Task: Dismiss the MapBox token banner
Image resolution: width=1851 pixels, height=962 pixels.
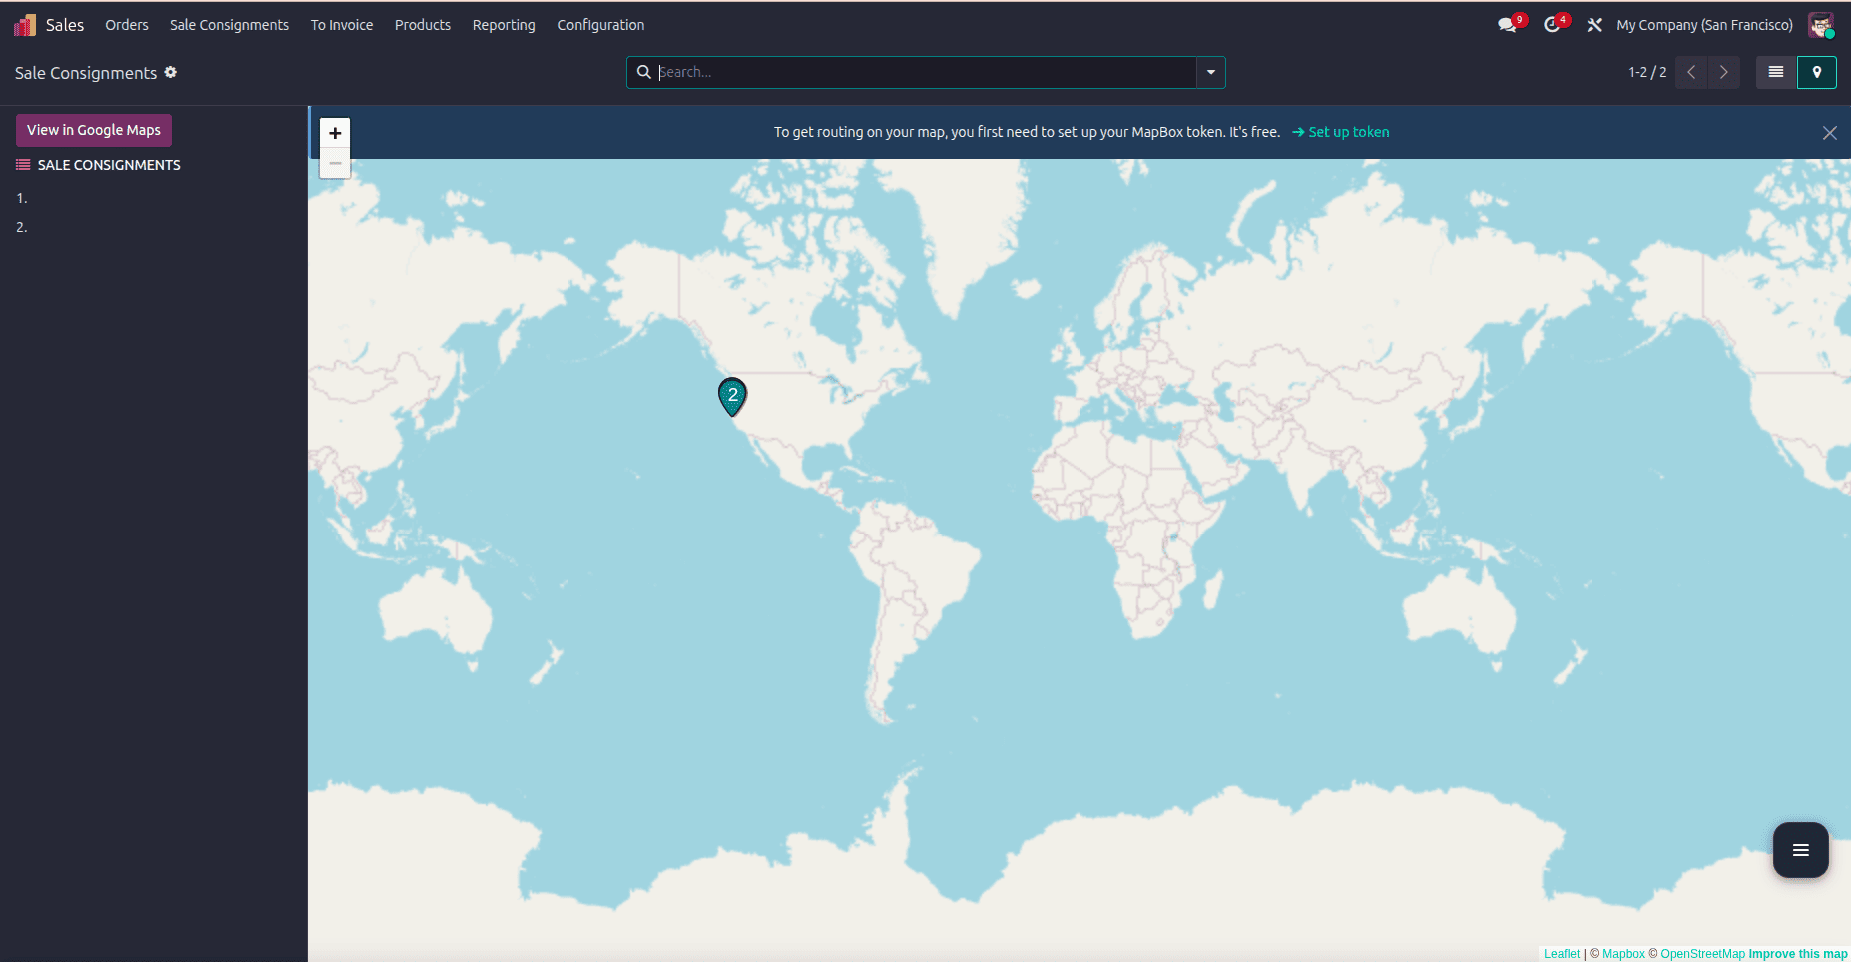Action: point(1830,132)
